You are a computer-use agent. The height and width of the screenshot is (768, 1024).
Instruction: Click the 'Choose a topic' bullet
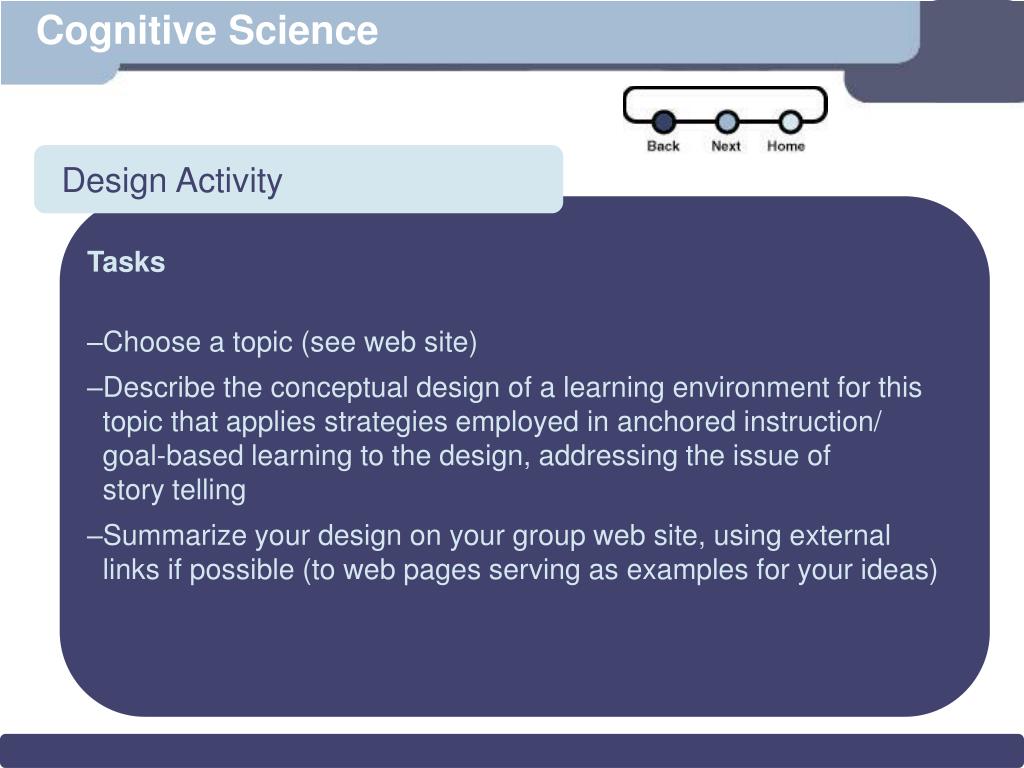click(281, 342)
